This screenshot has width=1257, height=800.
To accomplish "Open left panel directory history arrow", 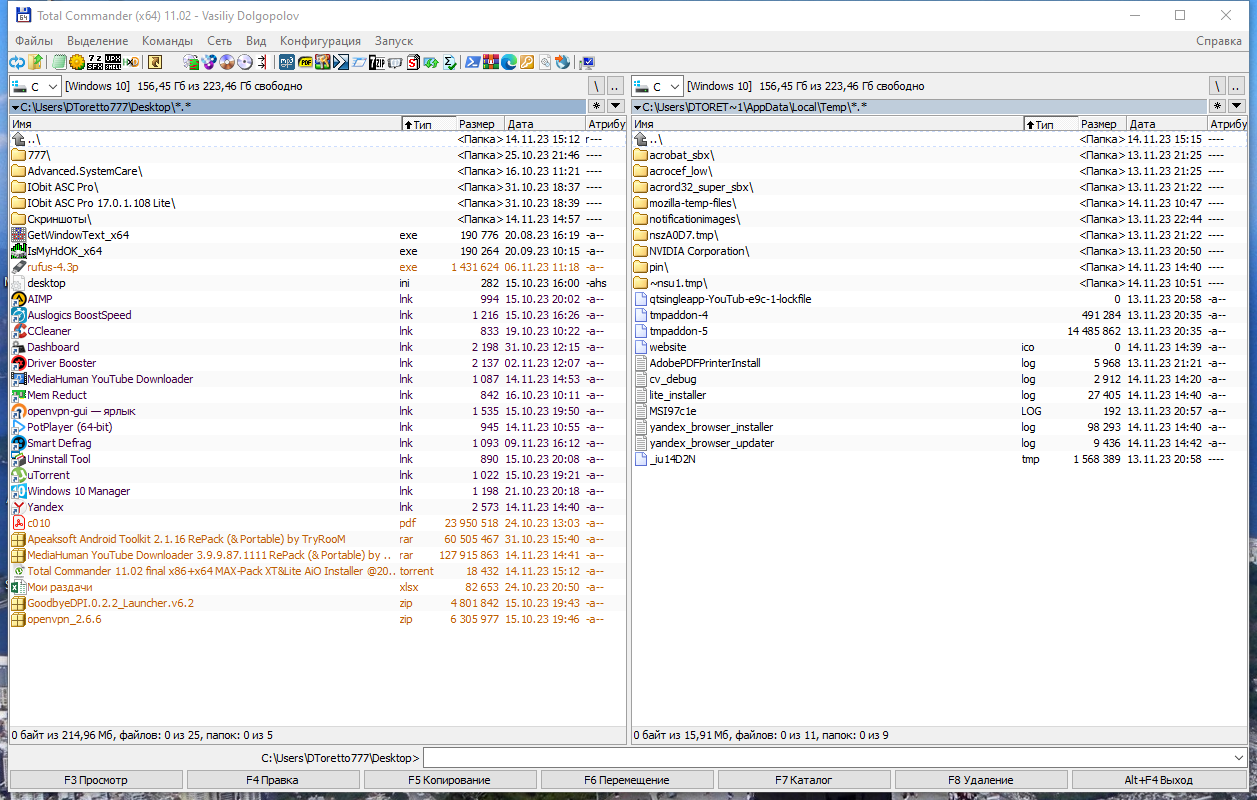I will pyautogui.click(x=615, y=106).
